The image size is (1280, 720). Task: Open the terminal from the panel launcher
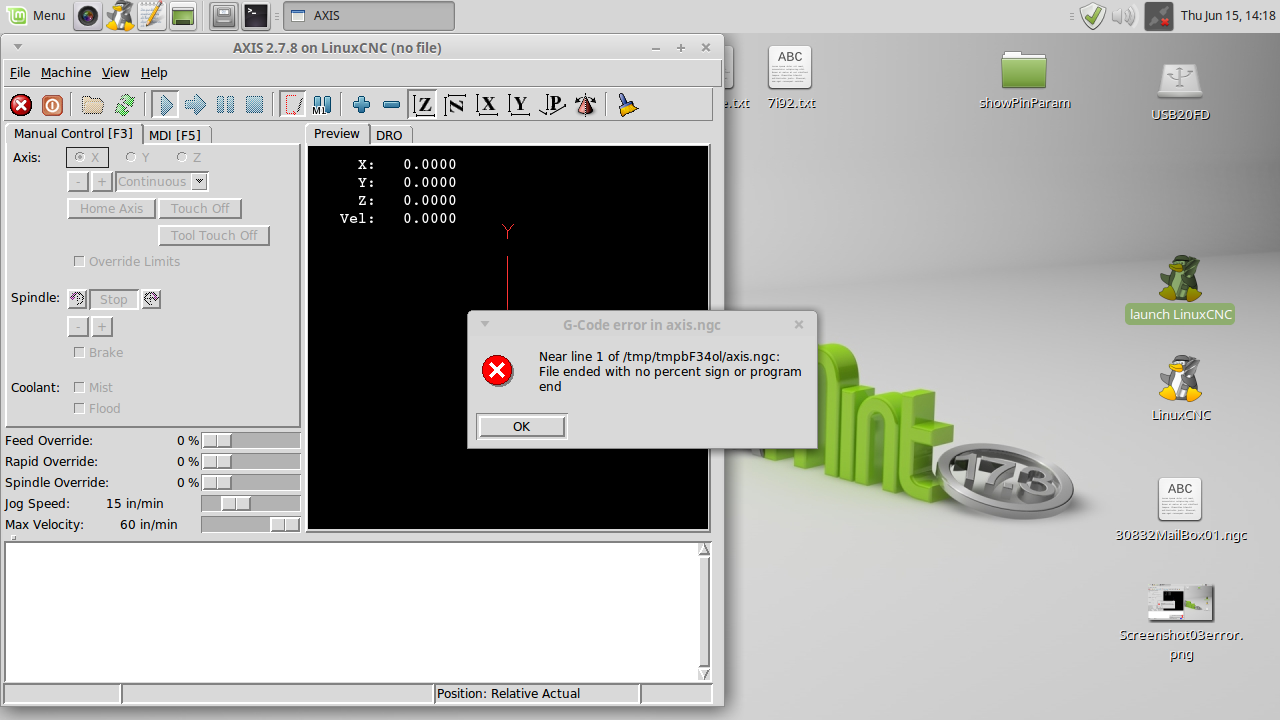256,15
